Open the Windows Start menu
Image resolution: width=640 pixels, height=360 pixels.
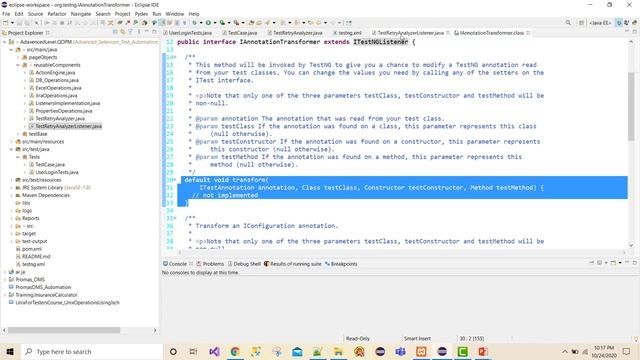10,351
